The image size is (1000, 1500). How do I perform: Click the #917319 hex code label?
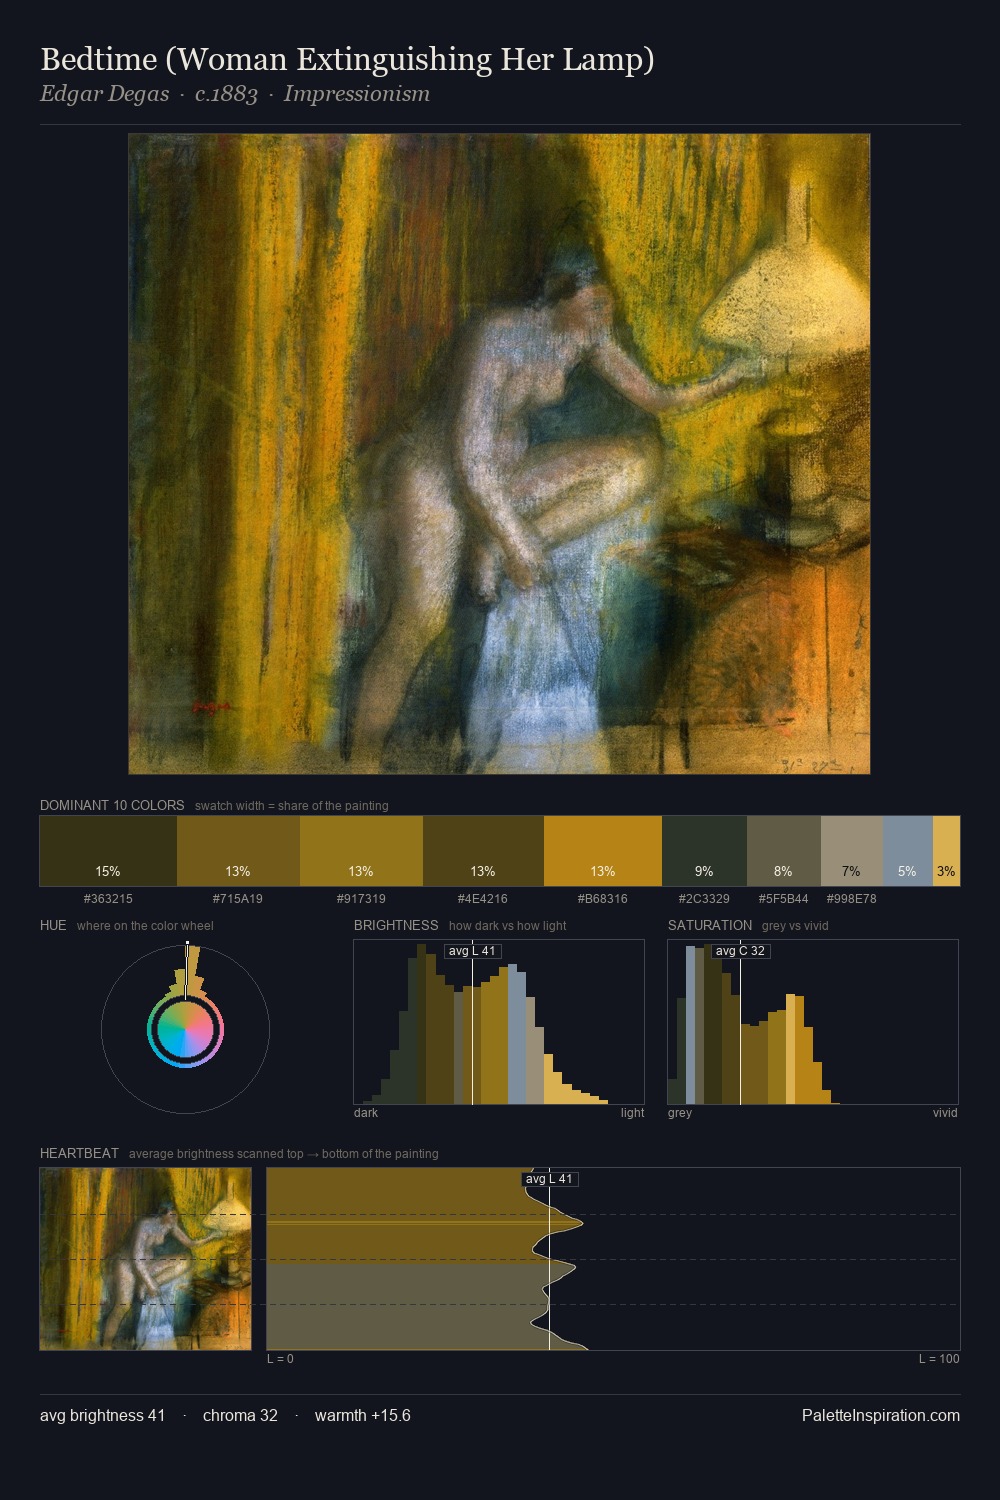coord(361,899)
